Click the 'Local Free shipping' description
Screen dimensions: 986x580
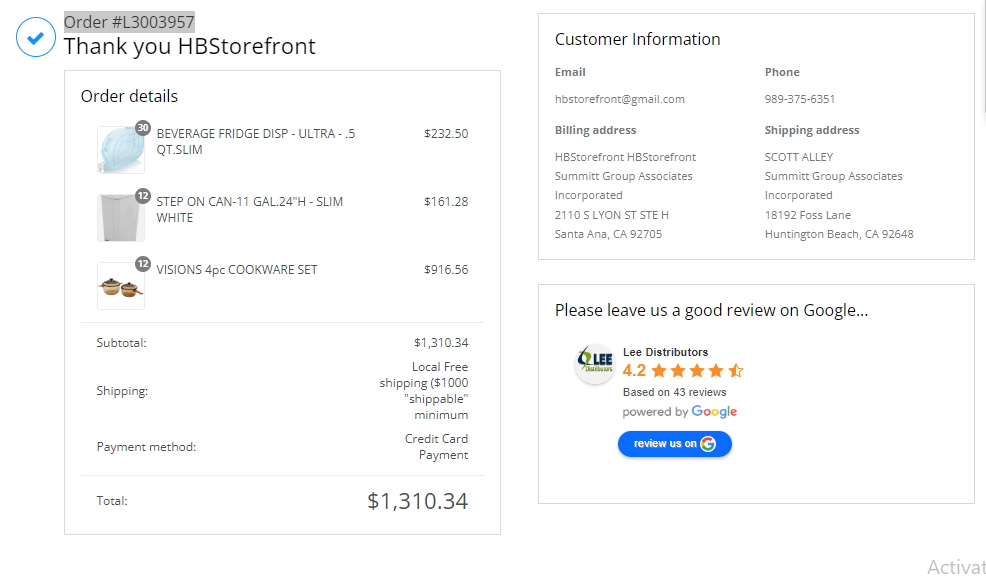coord(424,391)
